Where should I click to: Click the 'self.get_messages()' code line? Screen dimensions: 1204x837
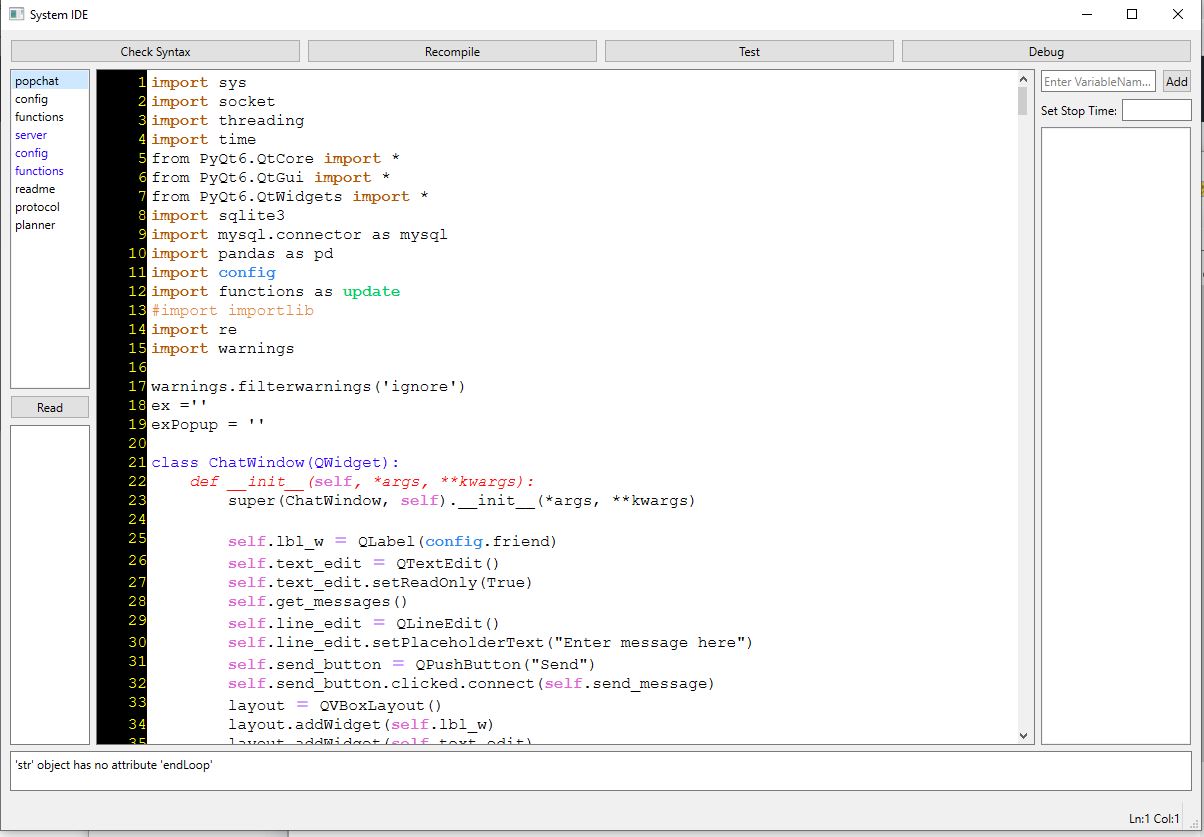click(x=318, y=602)
